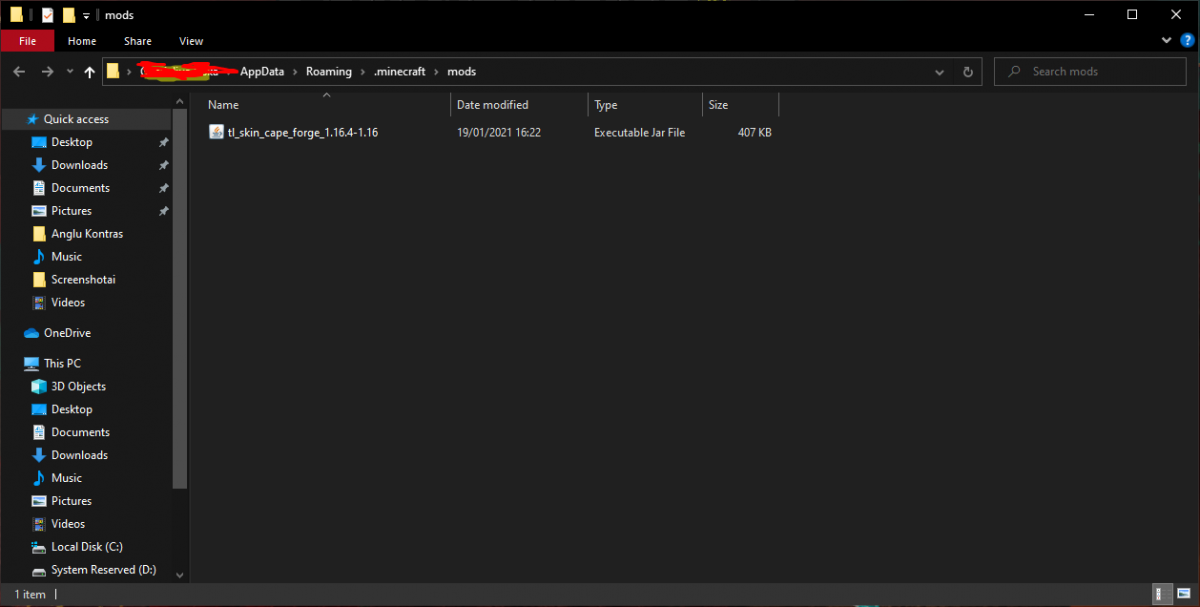The height and width of the screenshot is (607, 1200).
Task: Open Documents under Quick access
Action: [x=80, y=188]
